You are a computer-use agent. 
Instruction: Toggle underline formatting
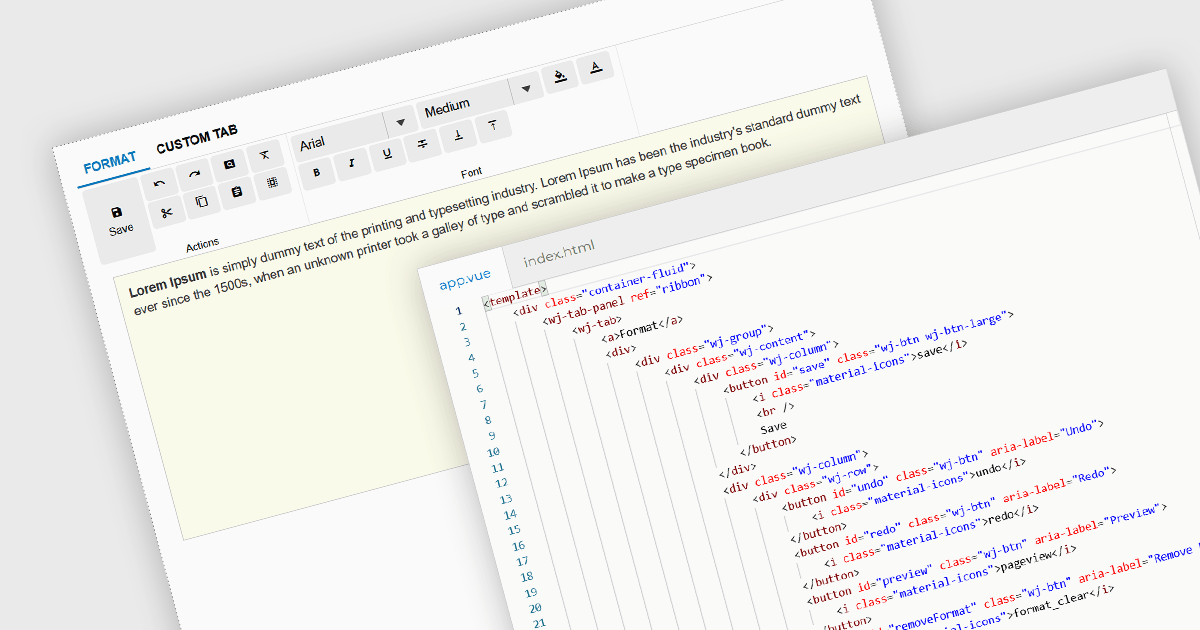[387, 154]
